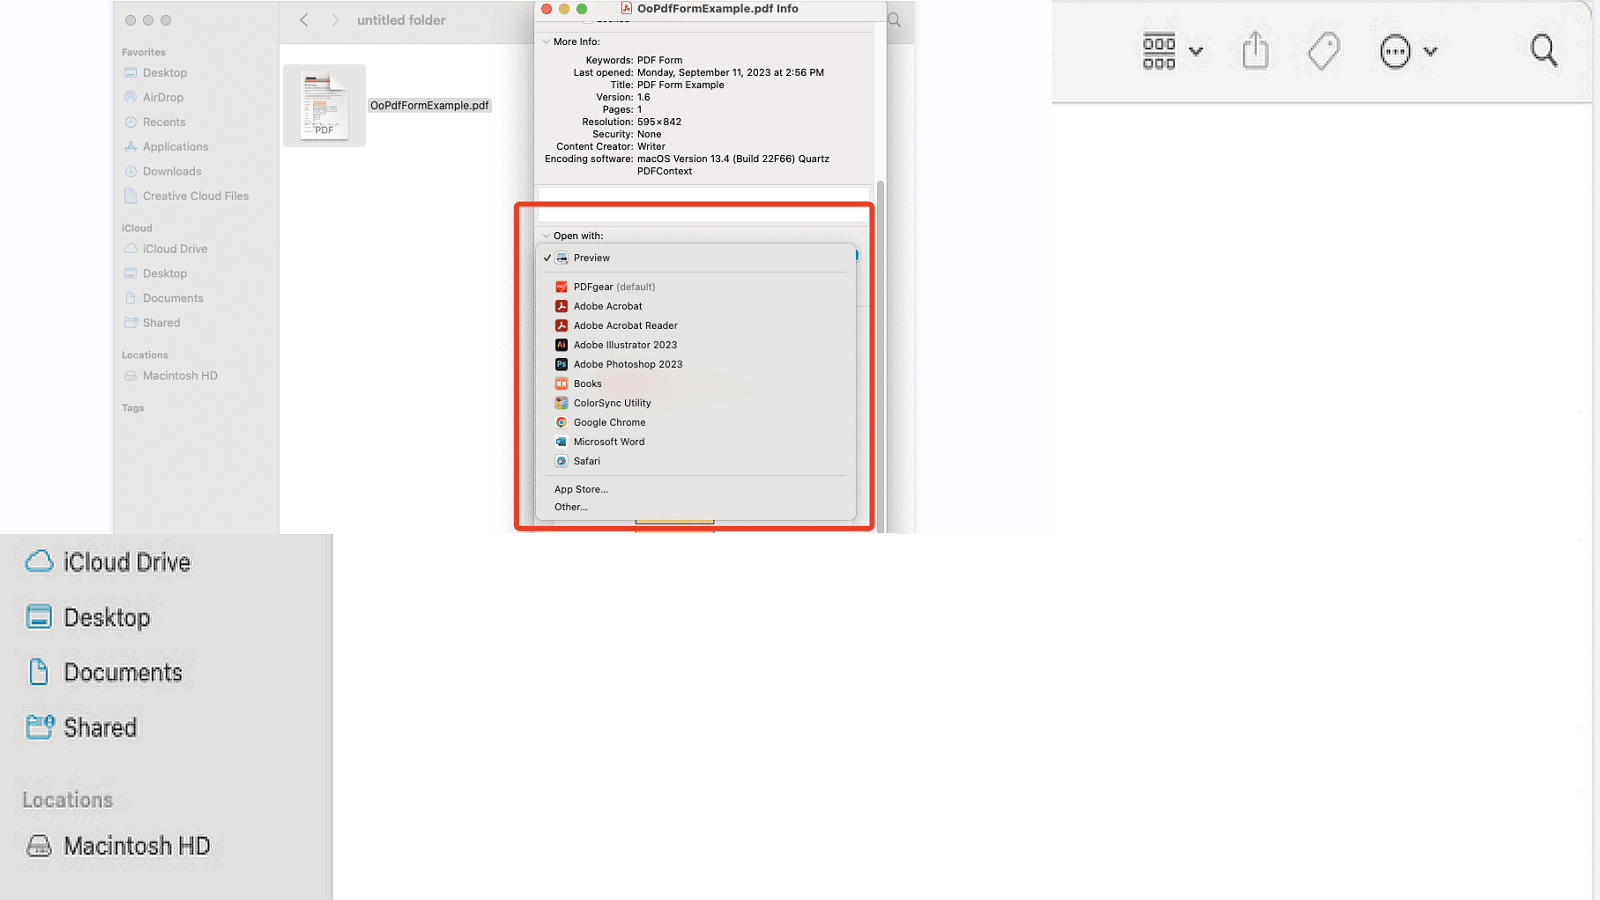This screenshot has width=1600, height=900.
Task: Click Desktop icon in enlarged sidebar
Action: tap(39, 617)
